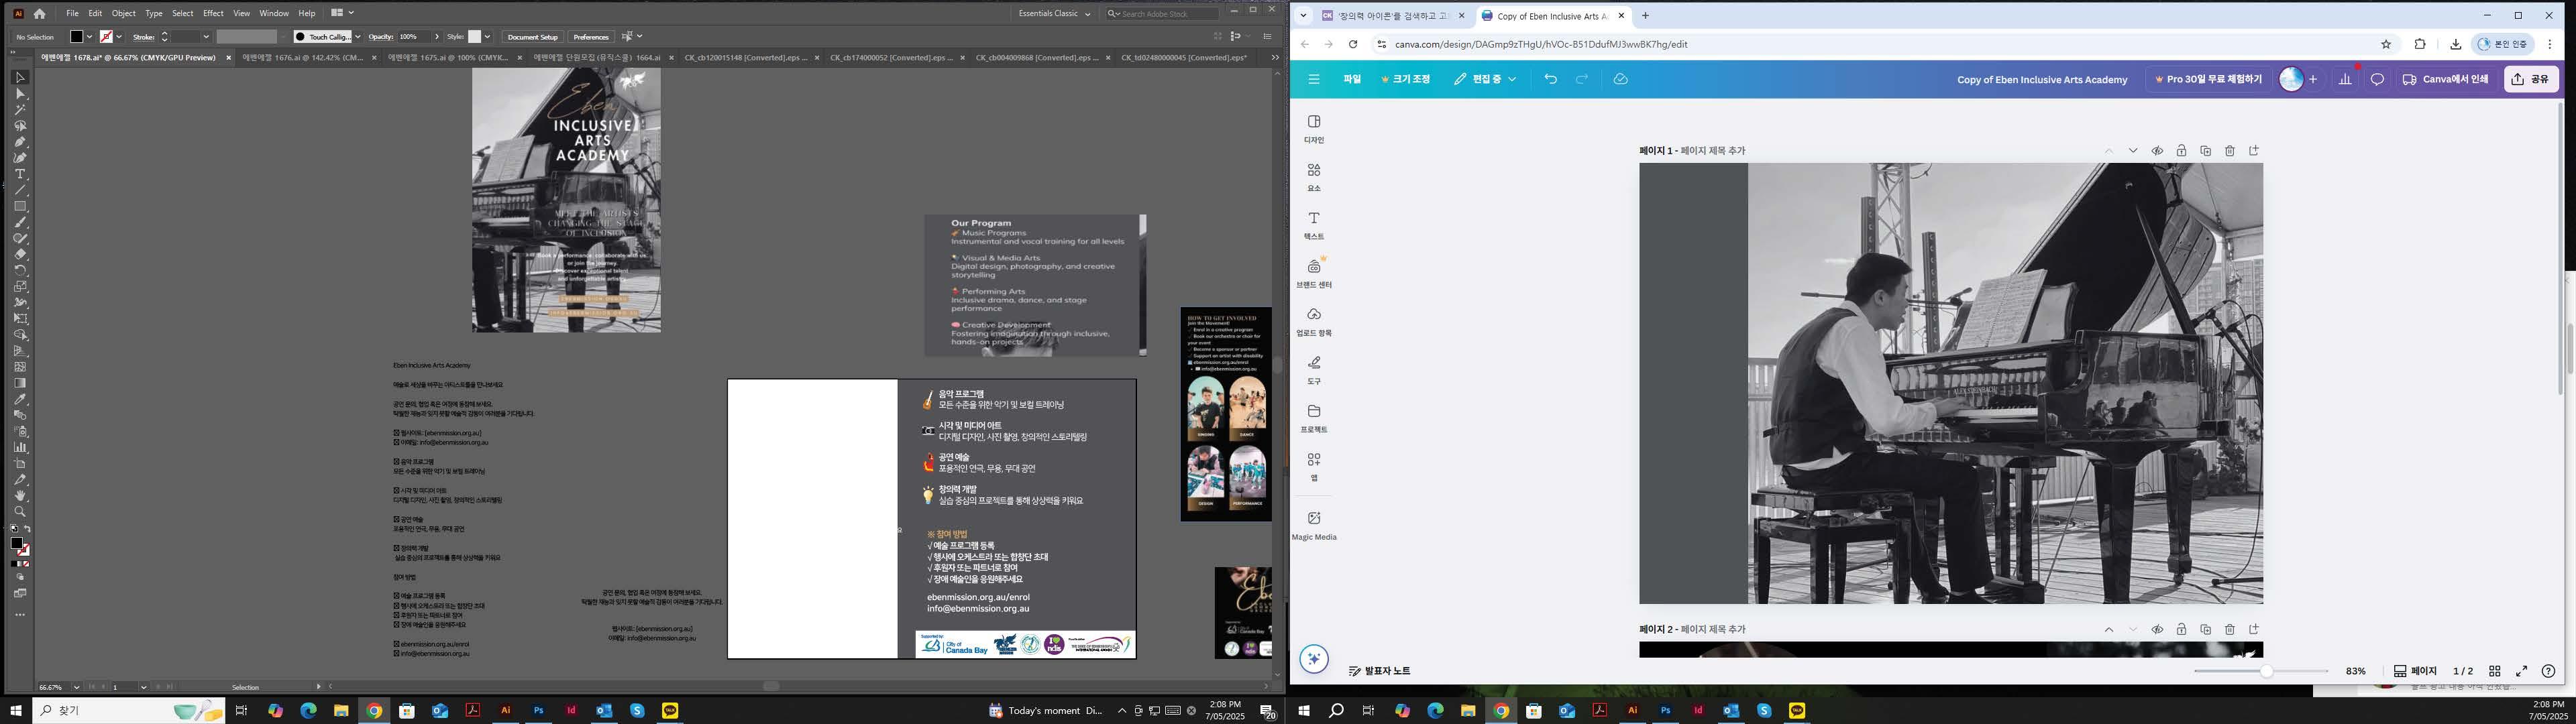Click the Document Setup button
2576x724 pixels.
(532, 37)
